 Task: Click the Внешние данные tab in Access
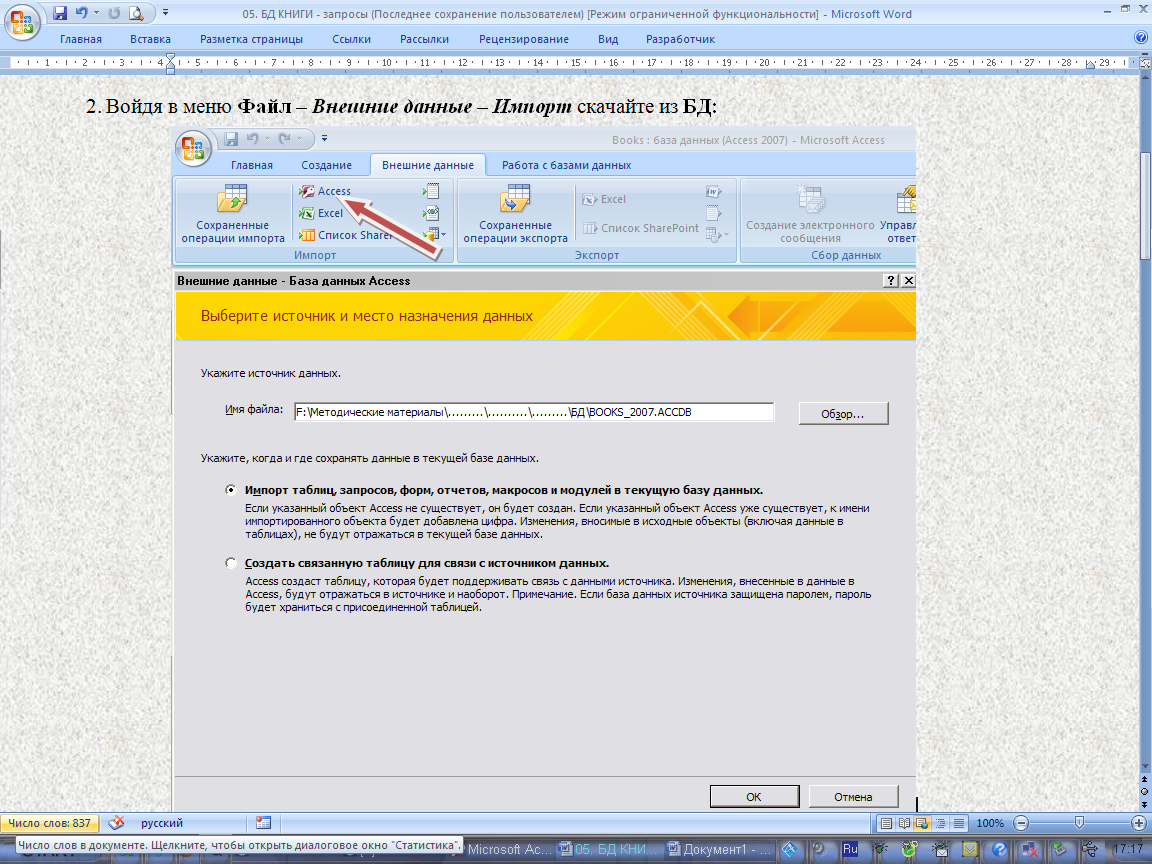click(x=428, y=165)
